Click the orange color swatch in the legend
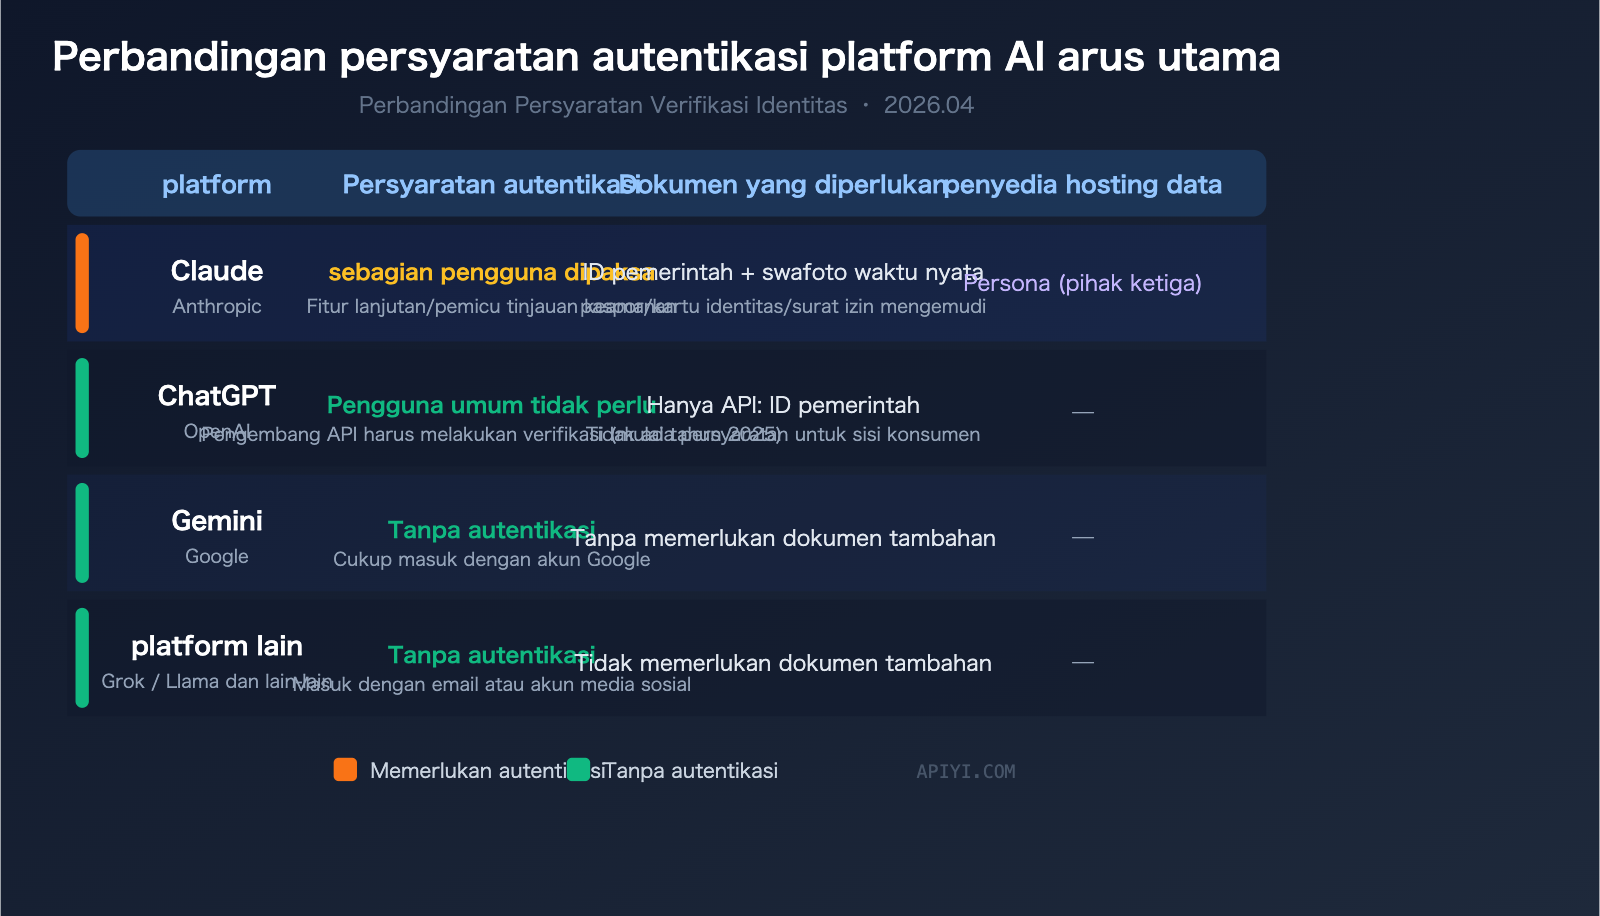Viewport: 1600px width, 916px height. (344, 770)
